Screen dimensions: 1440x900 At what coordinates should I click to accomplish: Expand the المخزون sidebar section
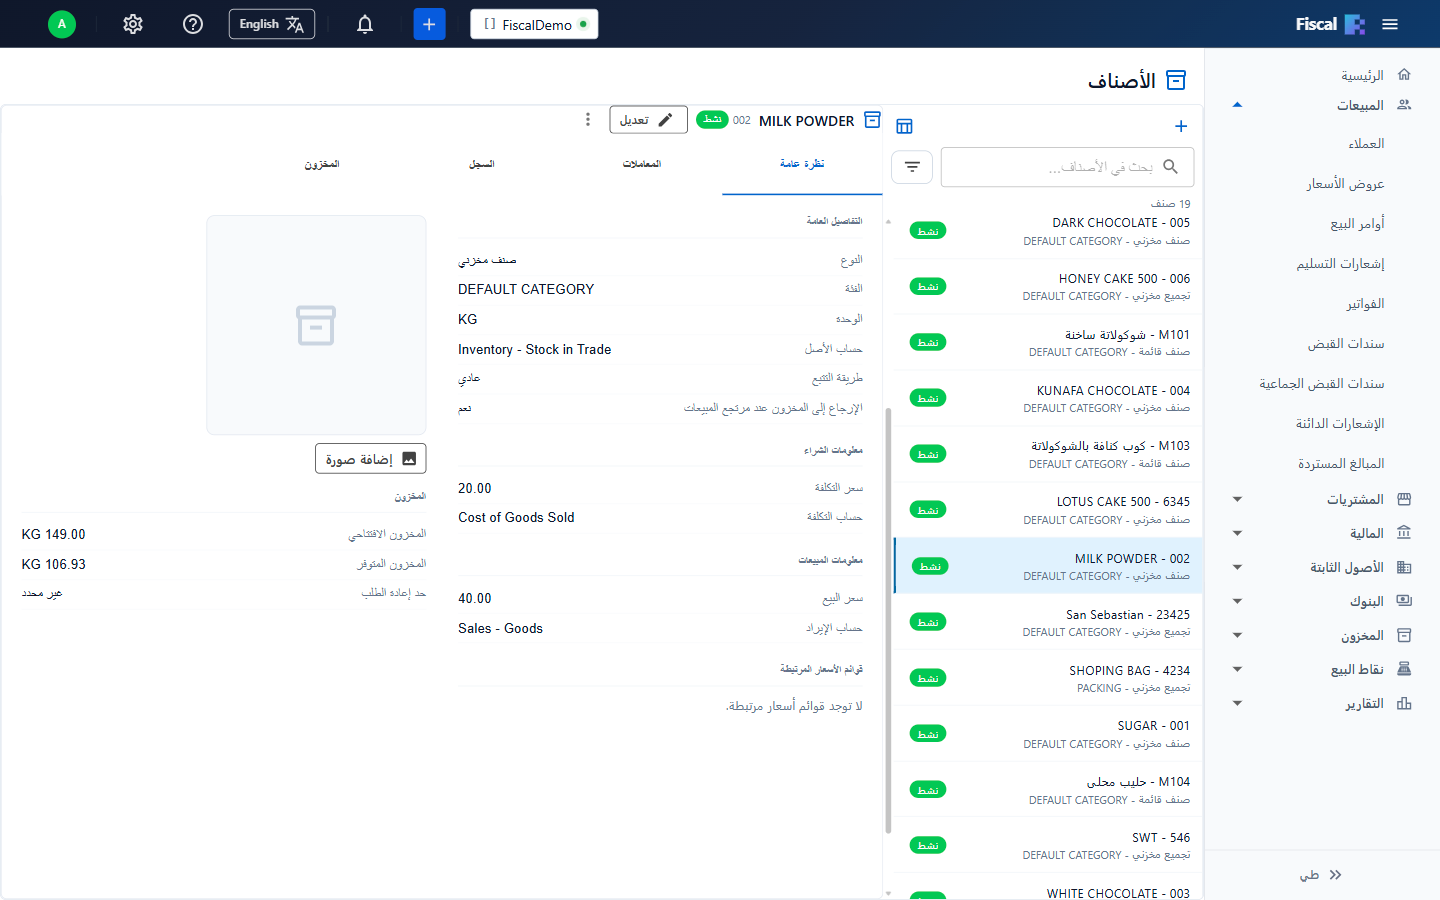pos(1237,635)
